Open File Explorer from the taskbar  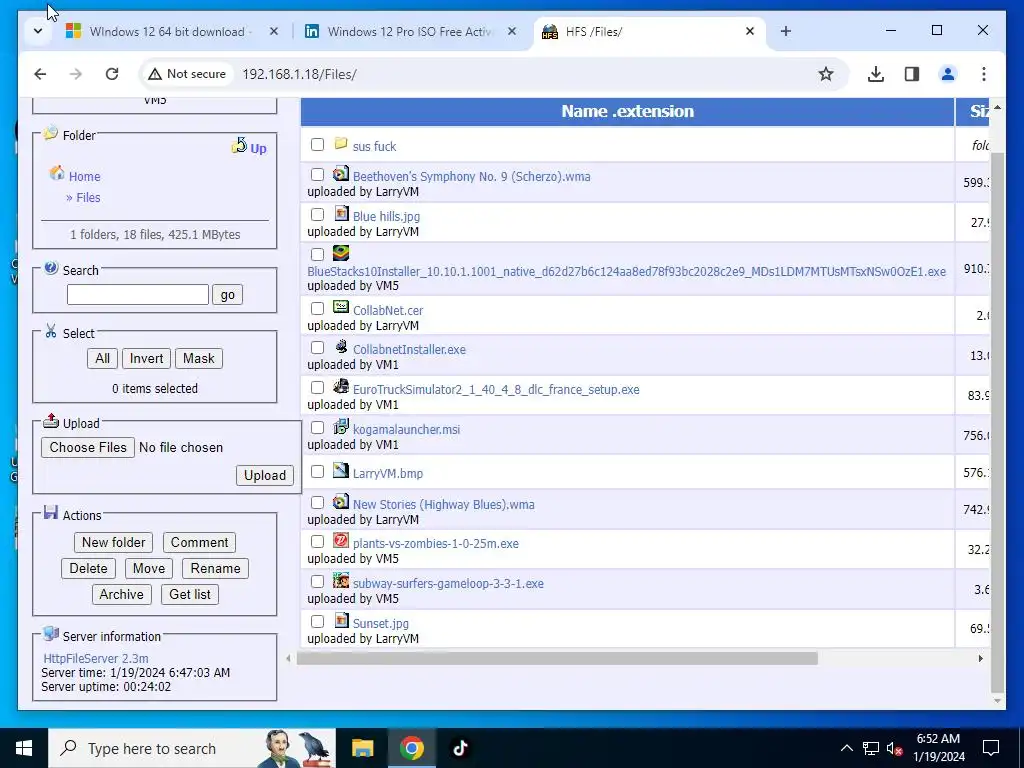coord(362,748)
